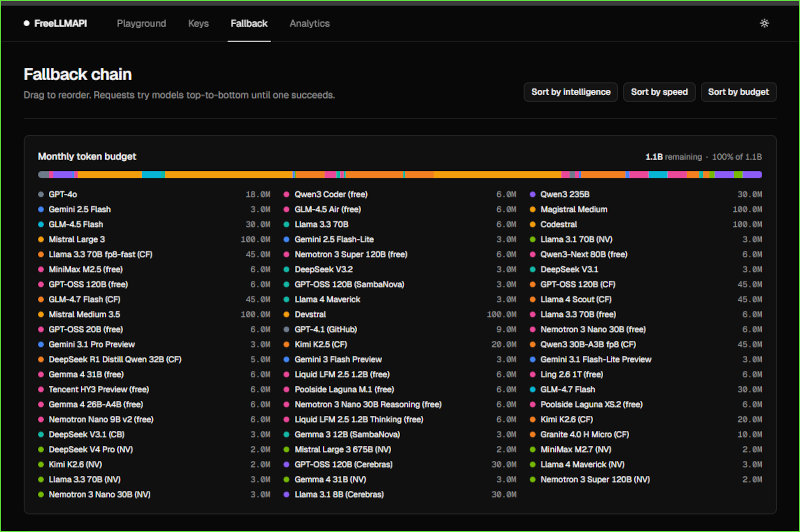Click the pink dot beside MiniMax M2.5 (free)
The width and height of the screenshot is (800, 532).
41,269
